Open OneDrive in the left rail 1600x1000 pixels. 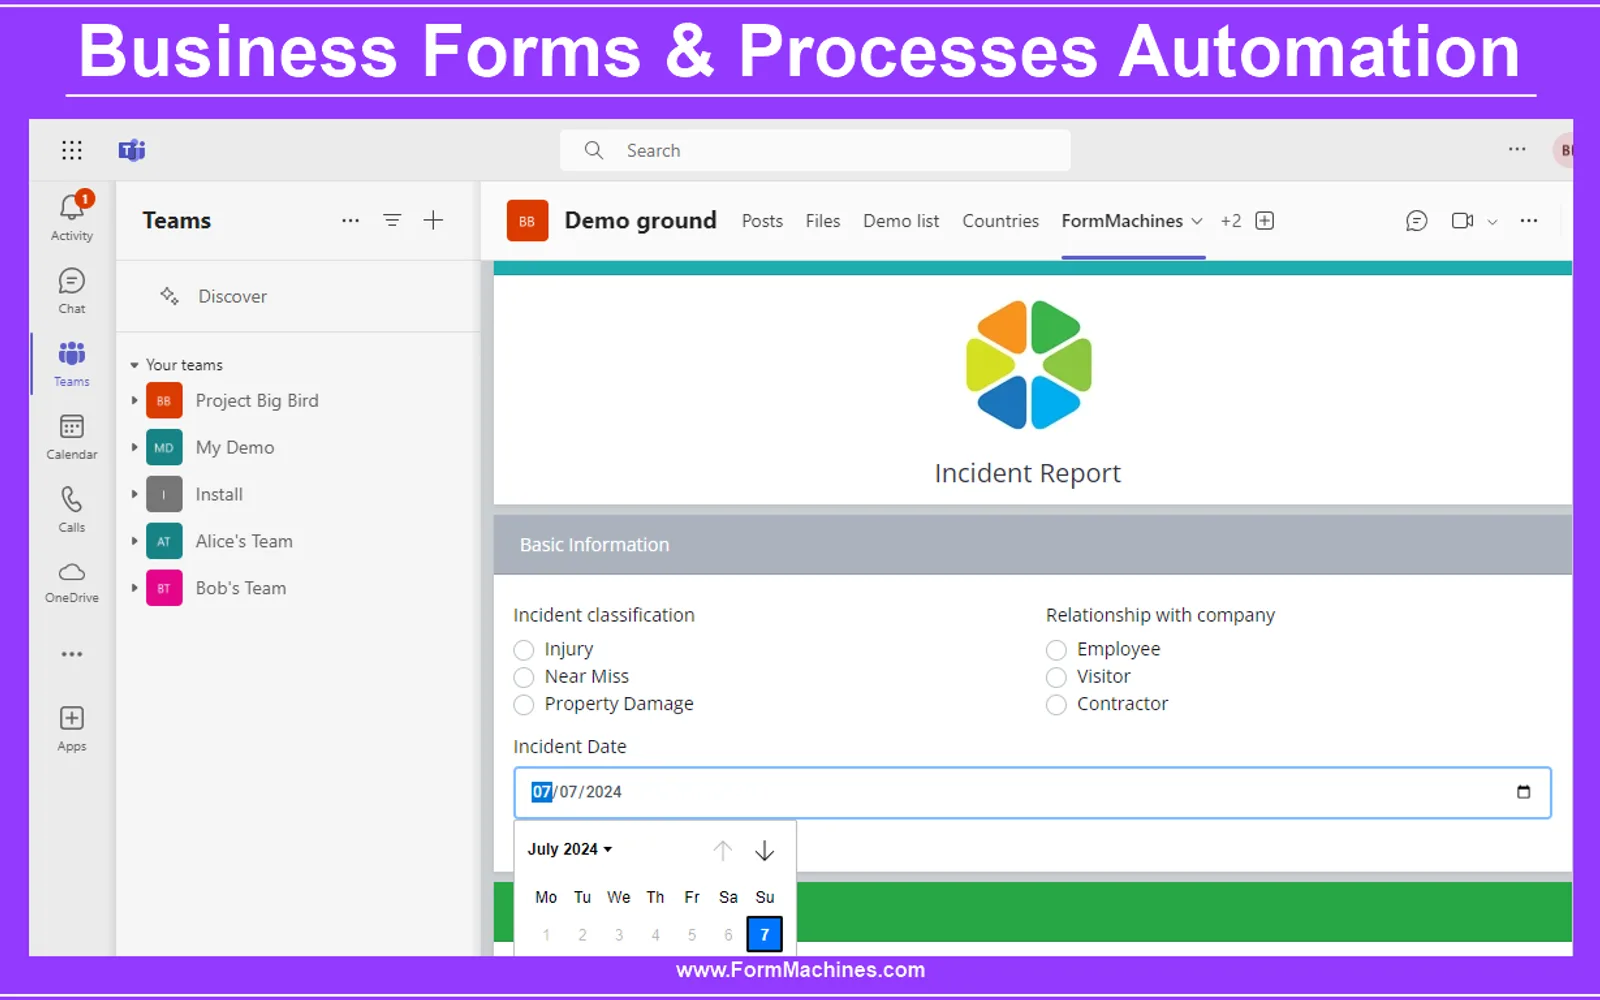(72, 582)
